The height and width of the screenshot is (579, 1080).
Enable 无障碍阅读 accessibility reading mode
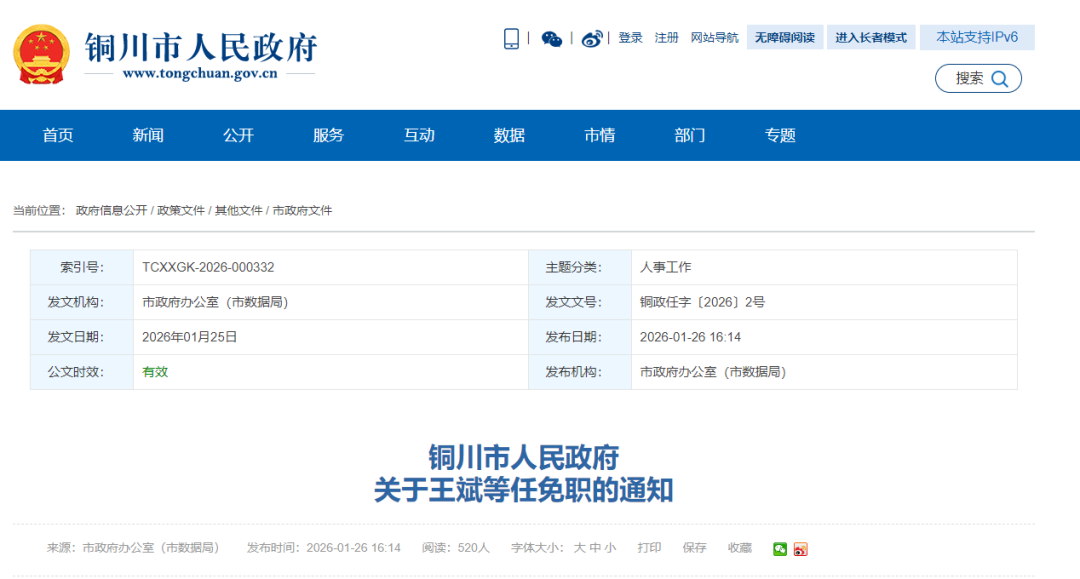(786, 36)
